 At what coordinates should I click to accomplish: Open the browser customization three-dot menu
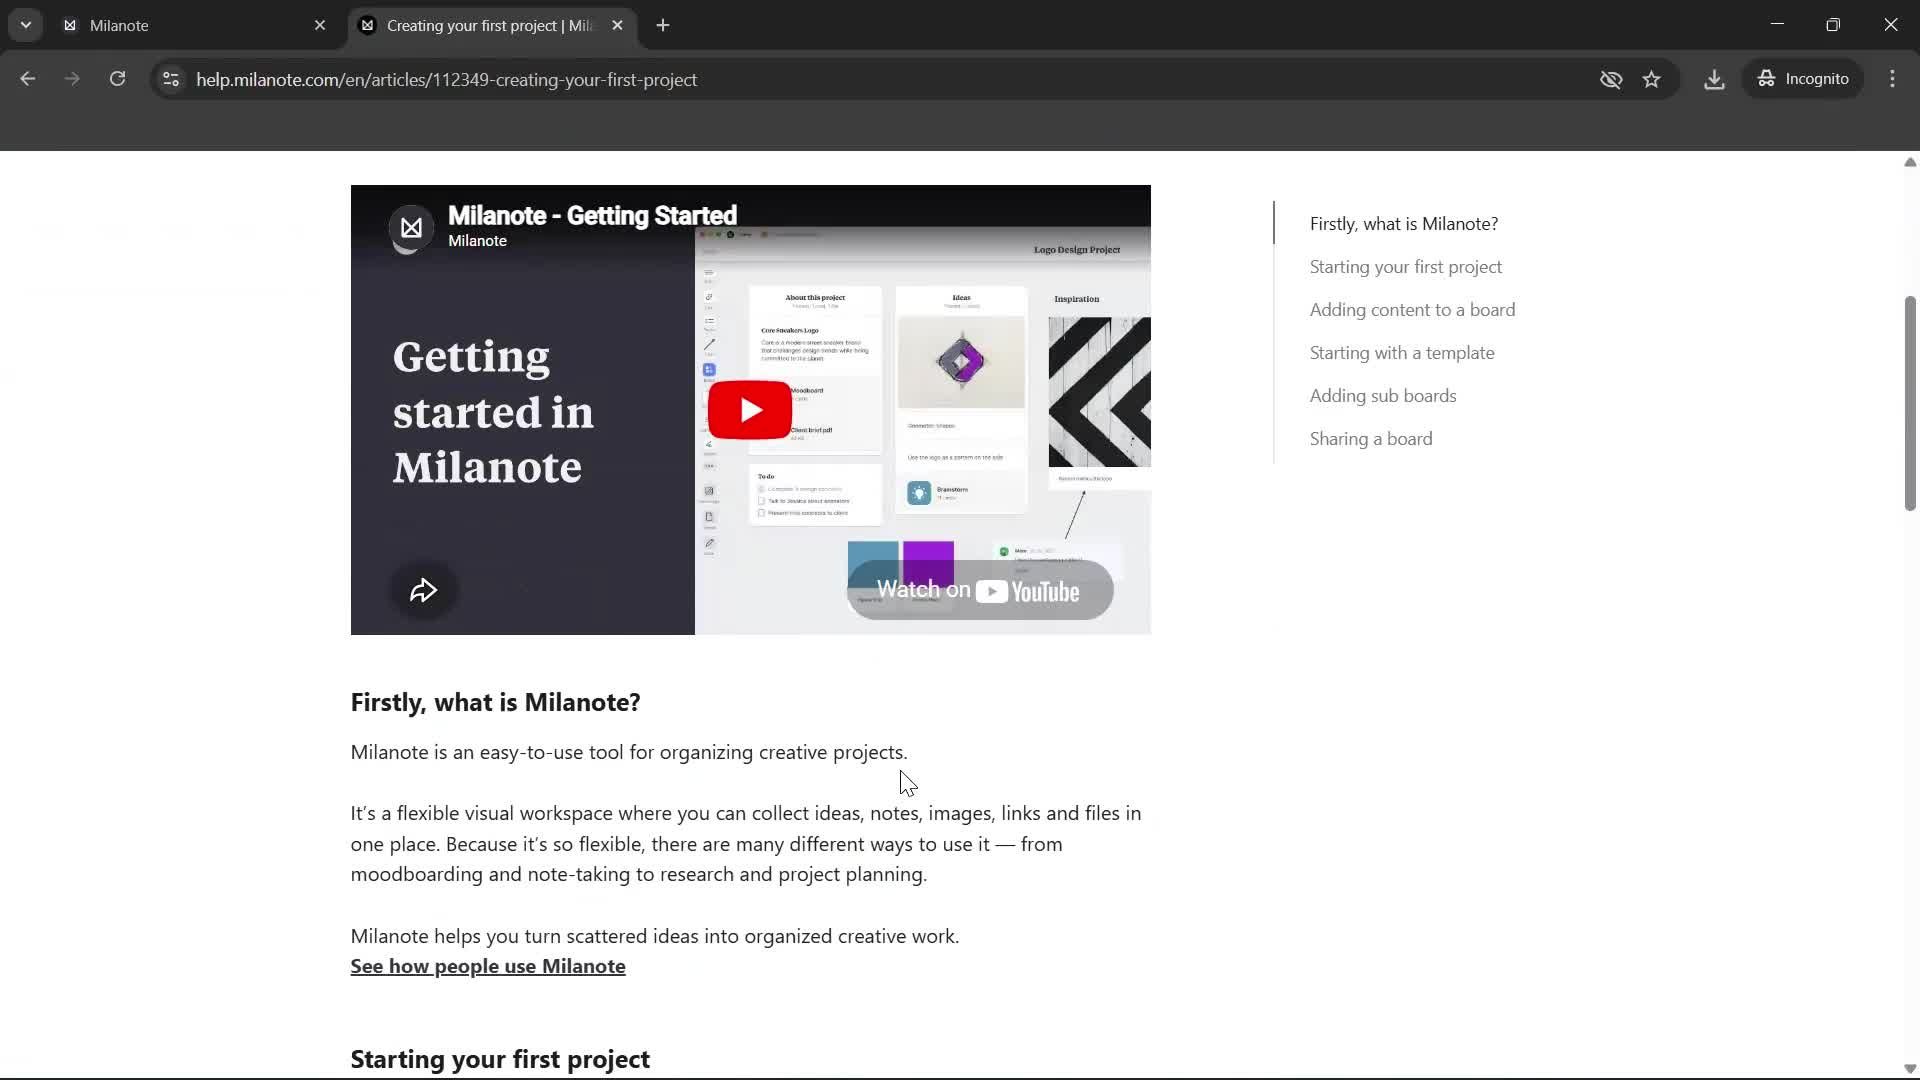click(x=1893, y=79)
